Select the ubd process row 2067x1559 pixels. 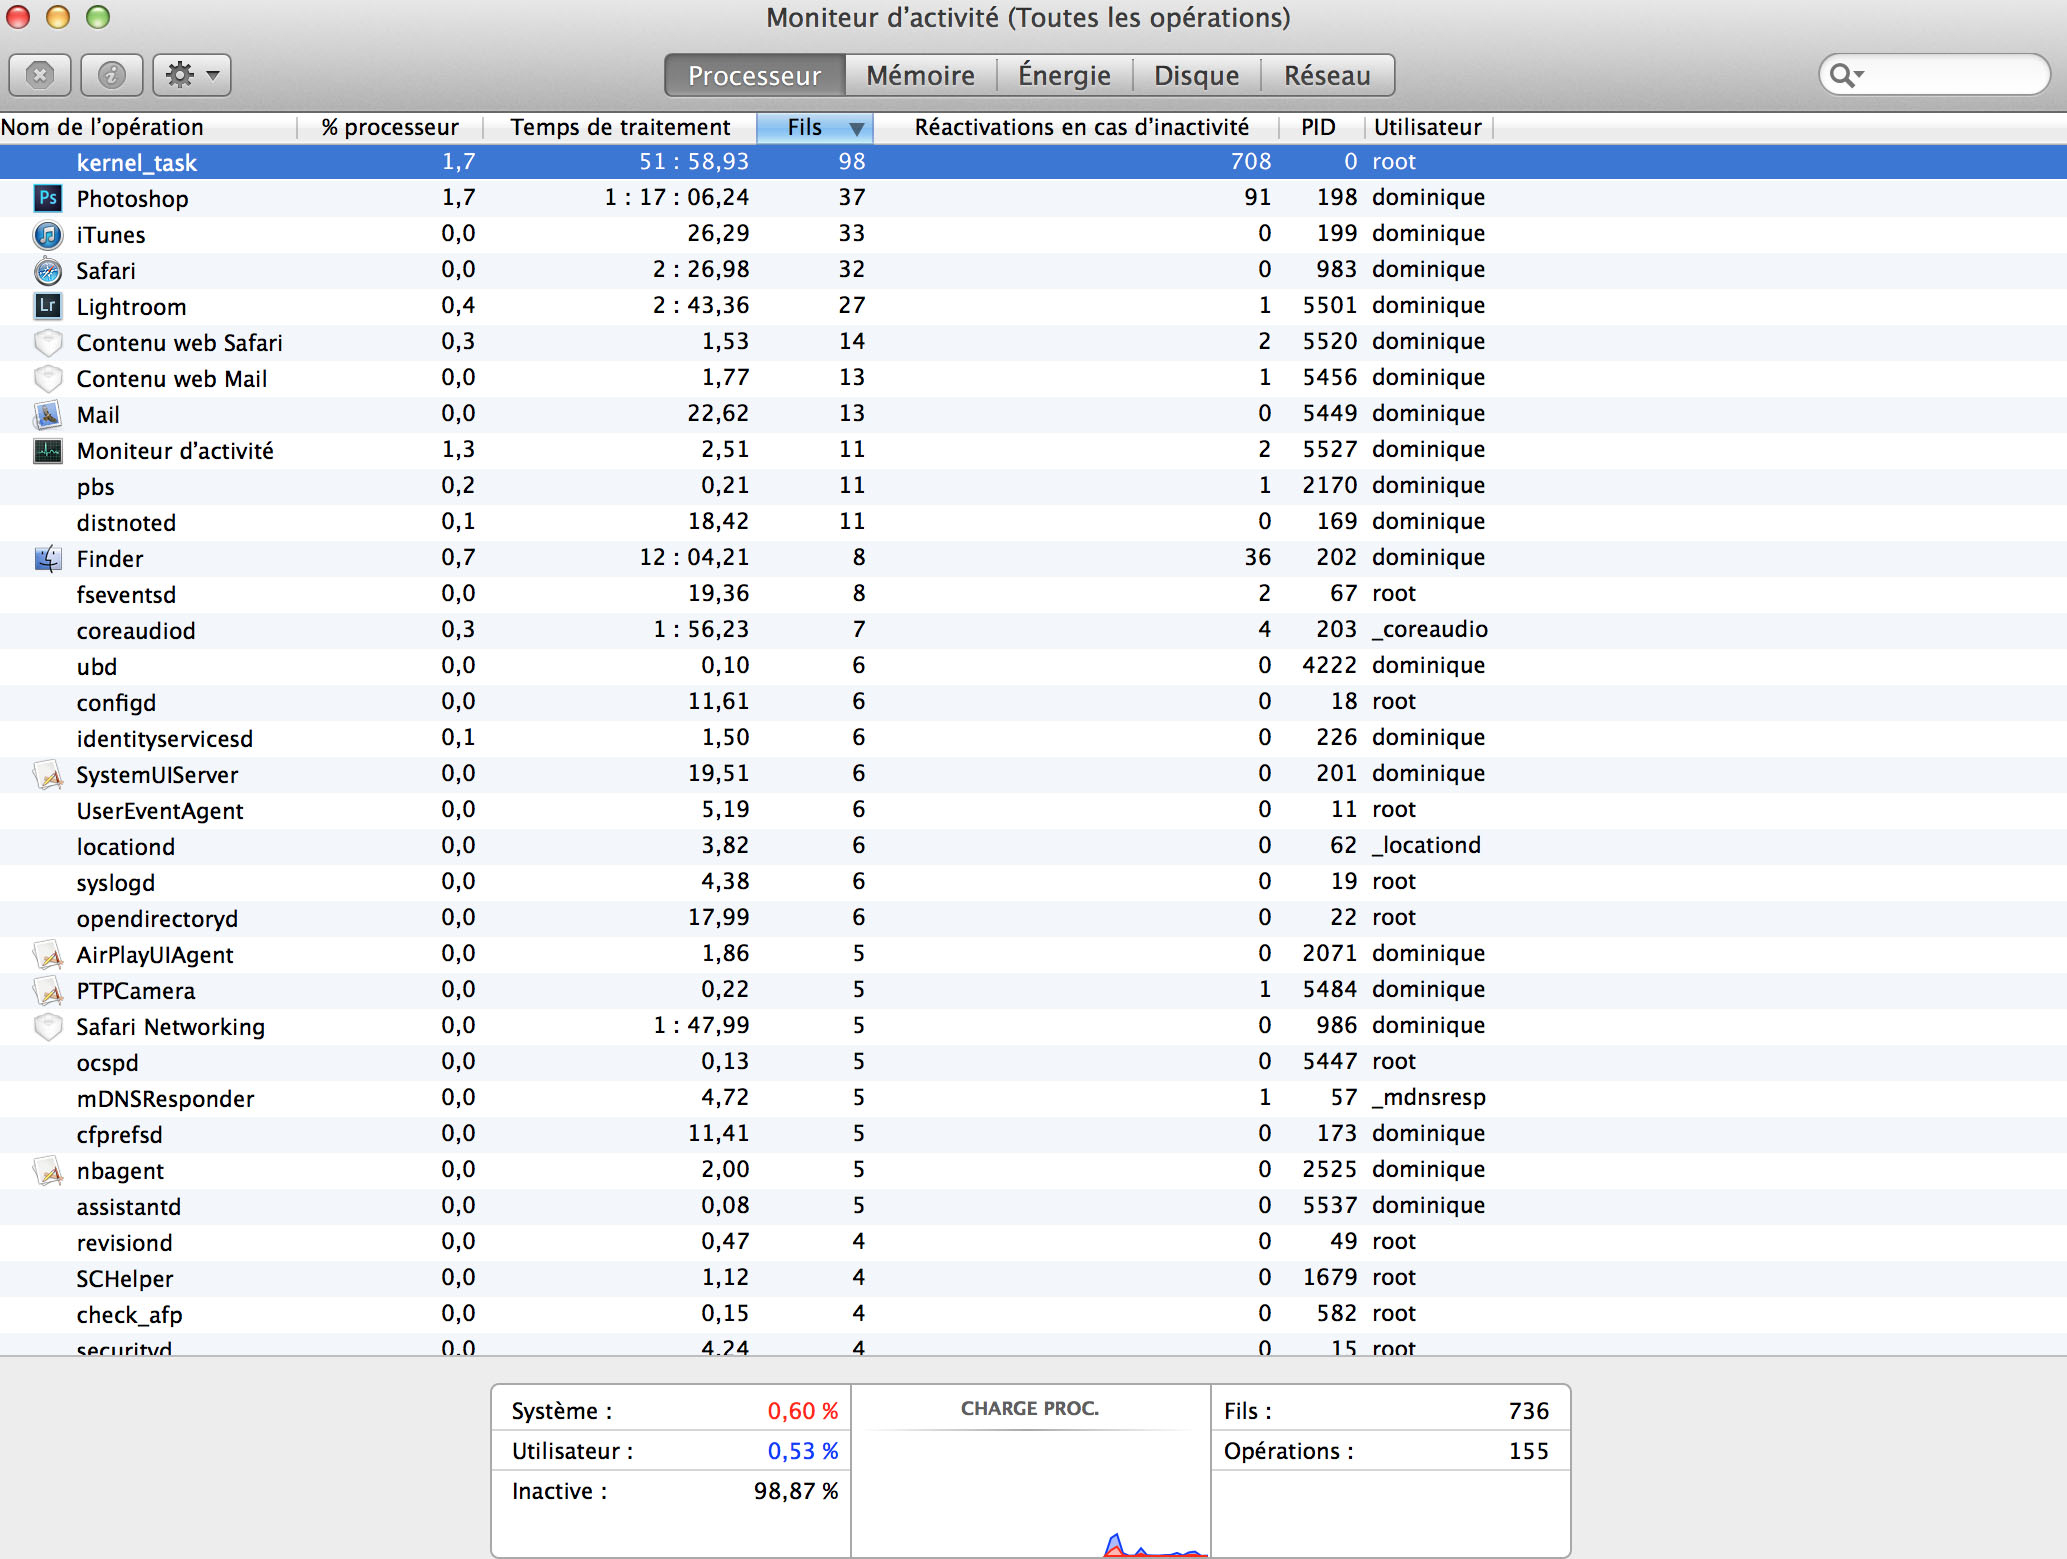pyautogui.click(x=1033, y=666)
